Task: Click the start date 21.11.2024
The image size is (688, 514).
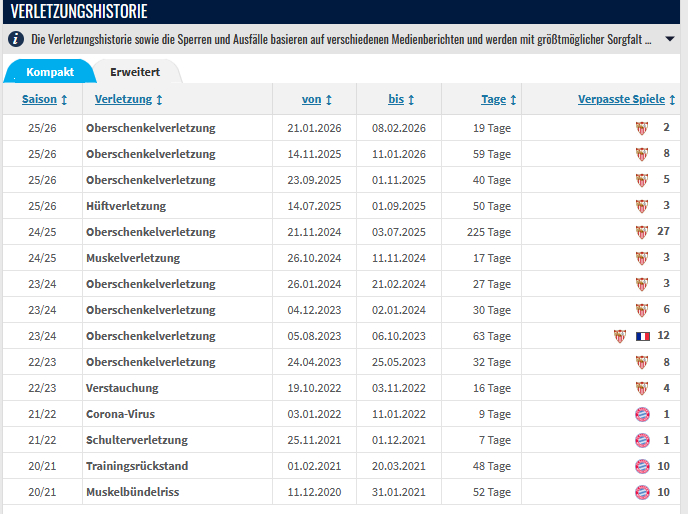Action: click(314, 232)
